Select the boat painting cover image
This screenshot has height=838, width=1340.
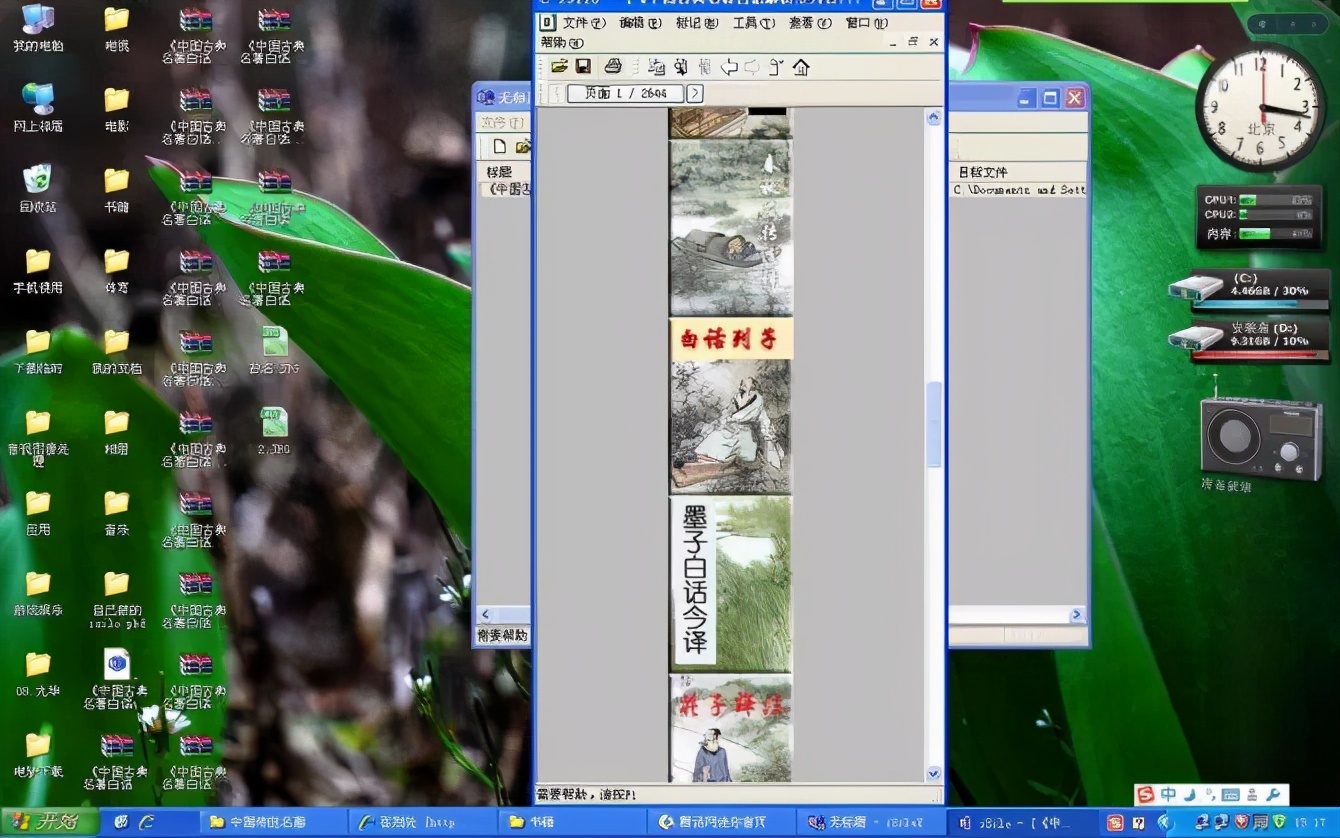731,228
